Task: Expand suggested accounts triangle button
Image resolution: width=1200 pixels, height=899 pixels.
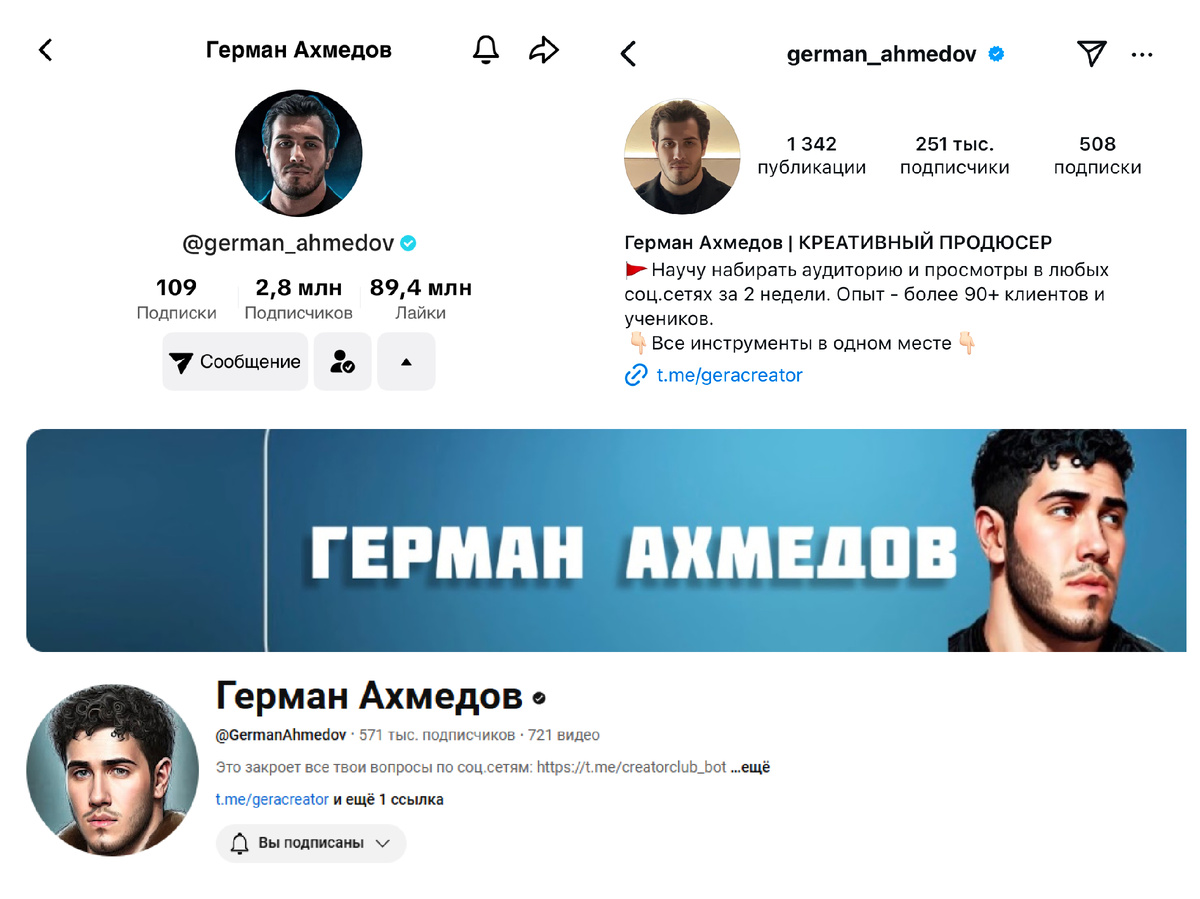Action: click(x=406, y=362)
